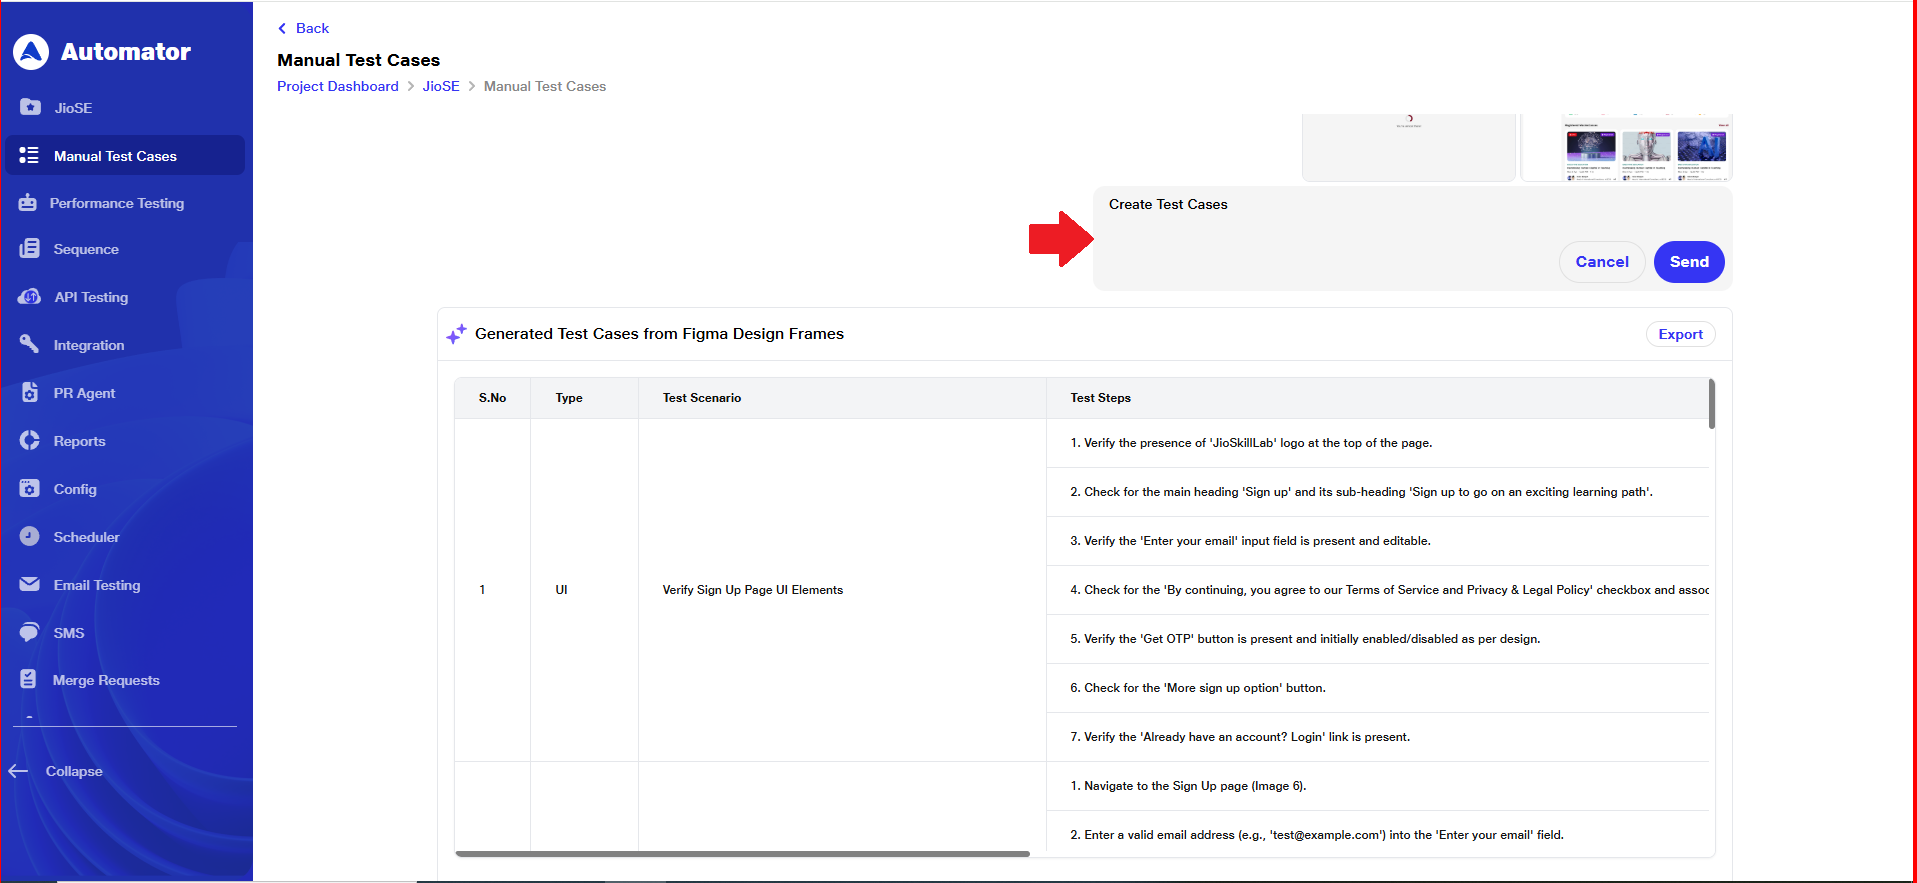Click the Reports chart icon
The image size is (1917, 883).
click(x=30, y=441)
